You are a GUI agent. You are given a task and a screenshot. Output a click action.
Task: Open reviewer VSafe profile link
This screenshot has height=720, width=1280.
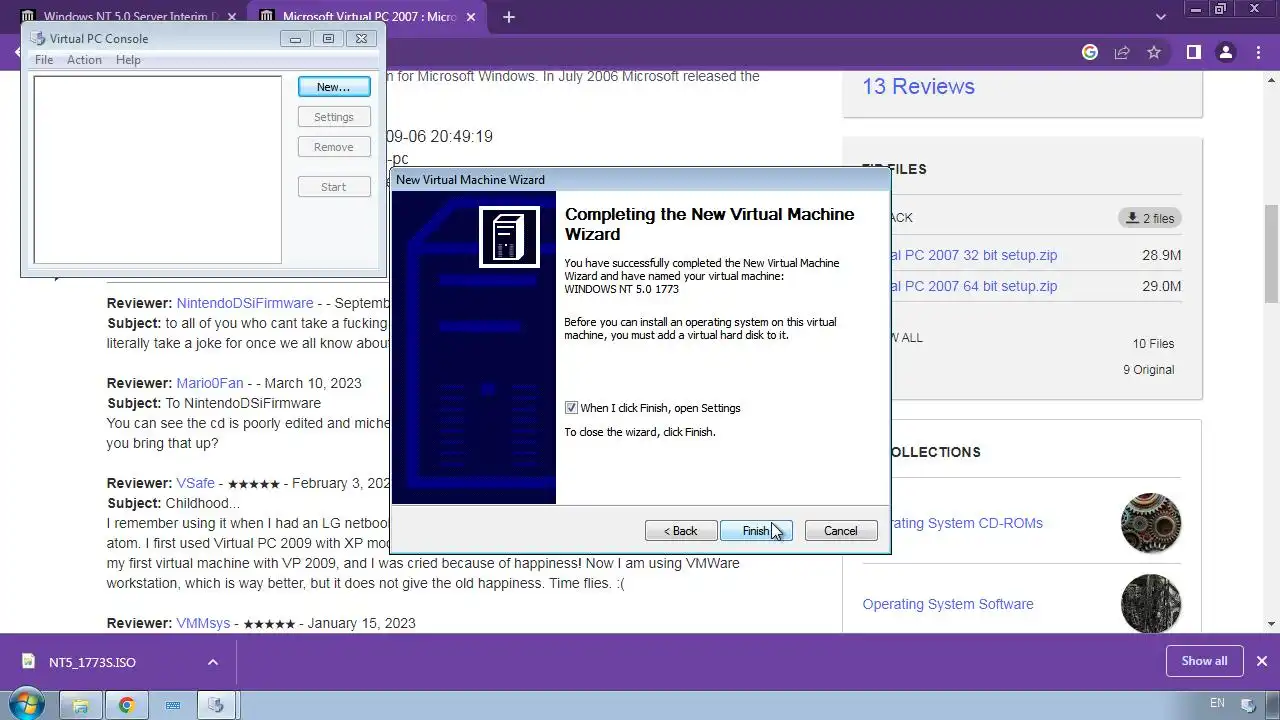click(196, 483)
